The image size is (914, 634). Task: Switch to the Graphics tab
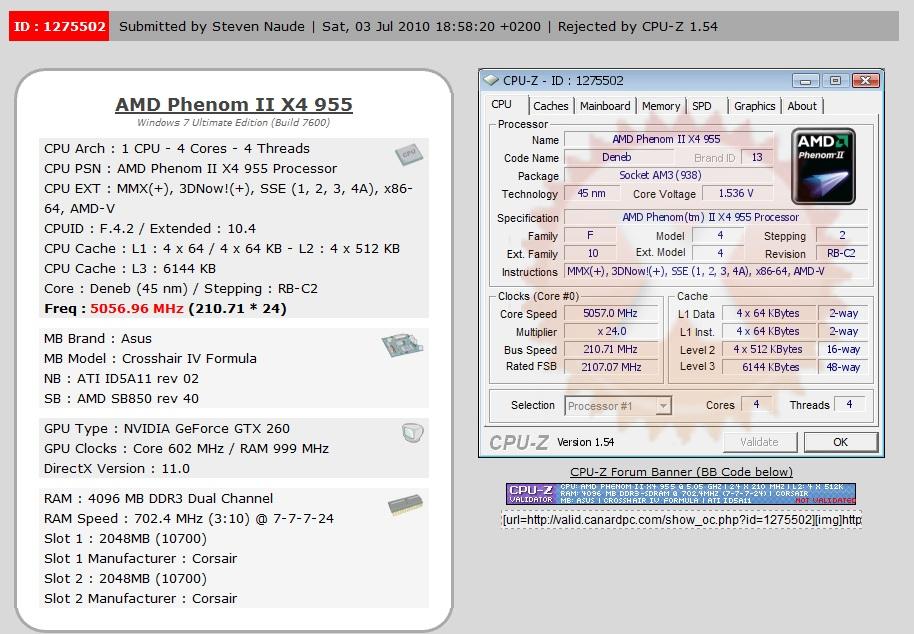click(x=754, y=106)
